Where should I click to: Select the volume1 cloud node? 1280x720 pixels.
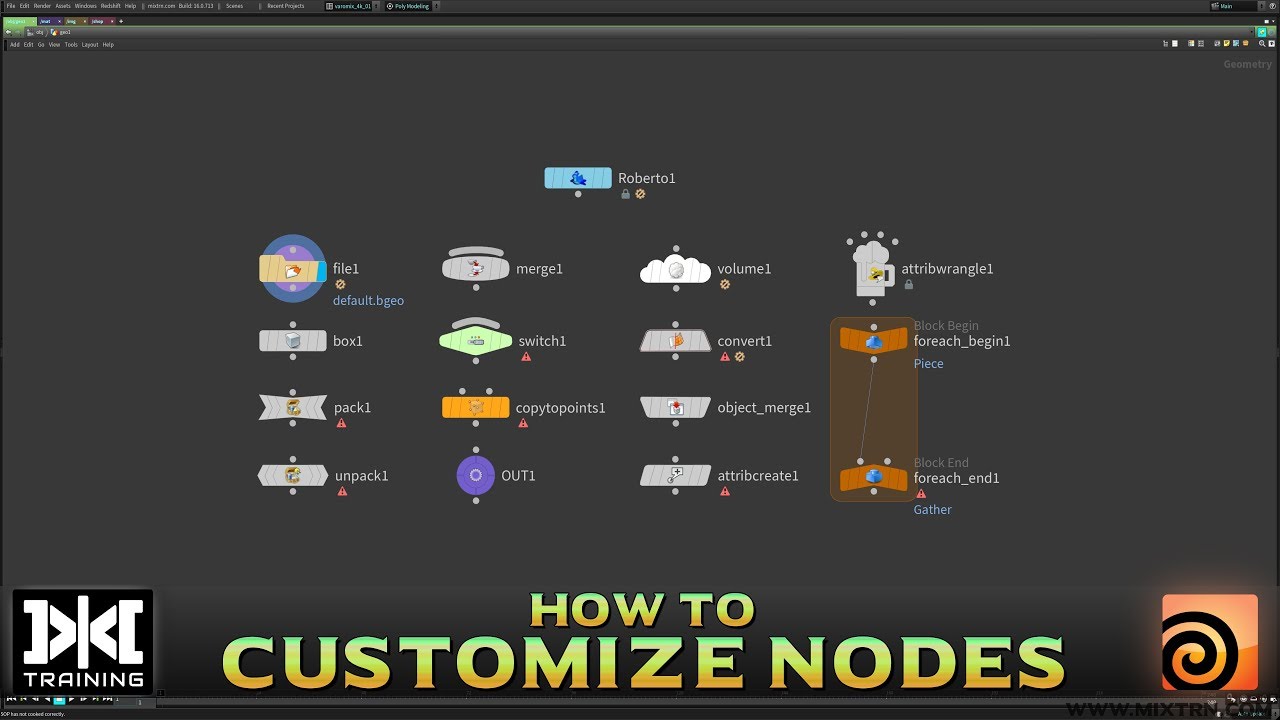[x=676, y=269]
